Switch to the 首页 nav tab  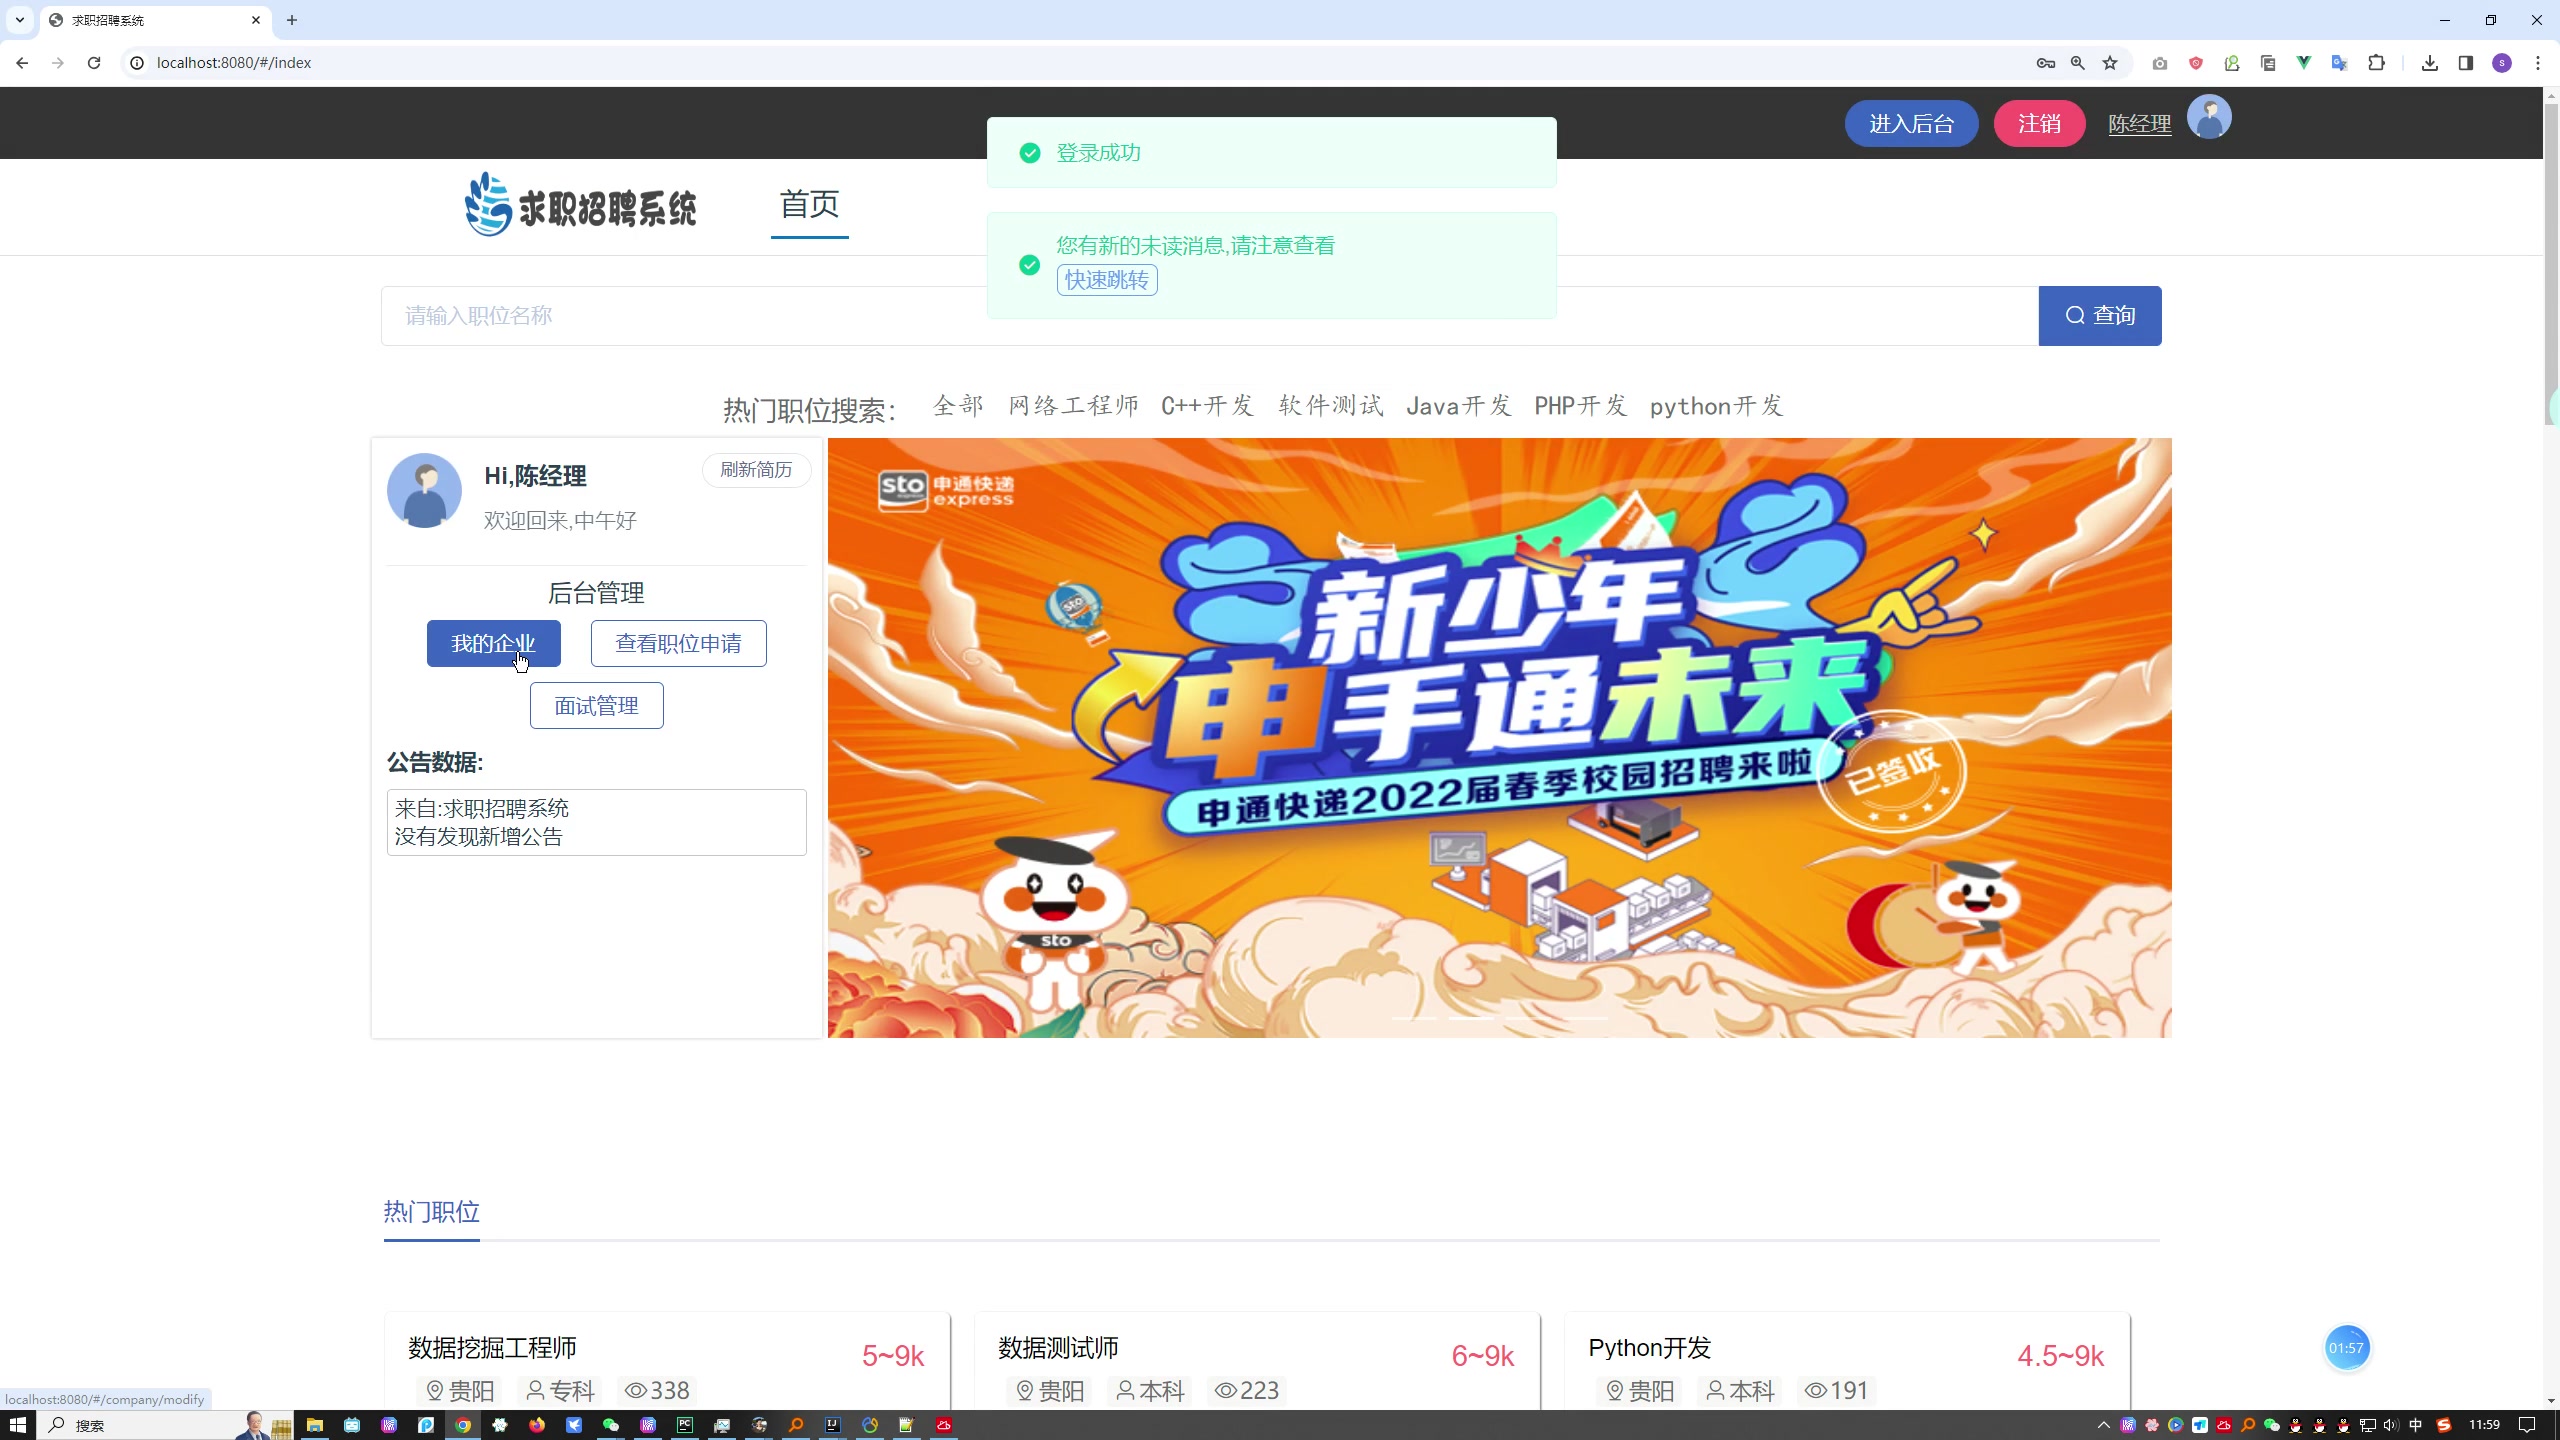[x=809, y=204]
